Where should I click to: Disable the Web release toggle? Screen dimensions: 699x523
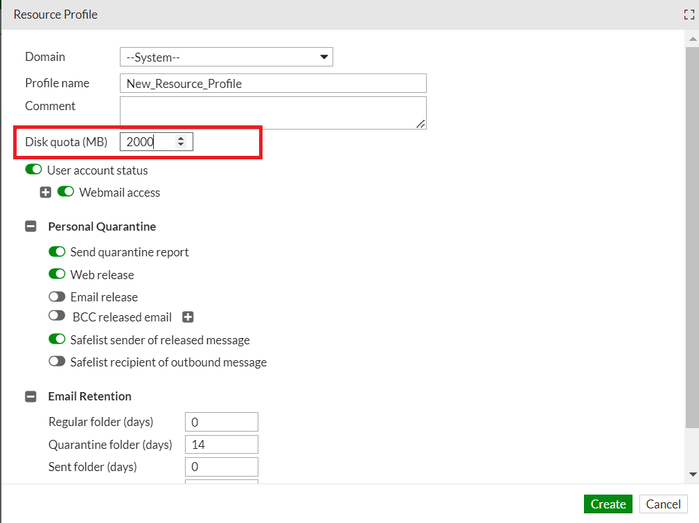click(x=57, y=275)
